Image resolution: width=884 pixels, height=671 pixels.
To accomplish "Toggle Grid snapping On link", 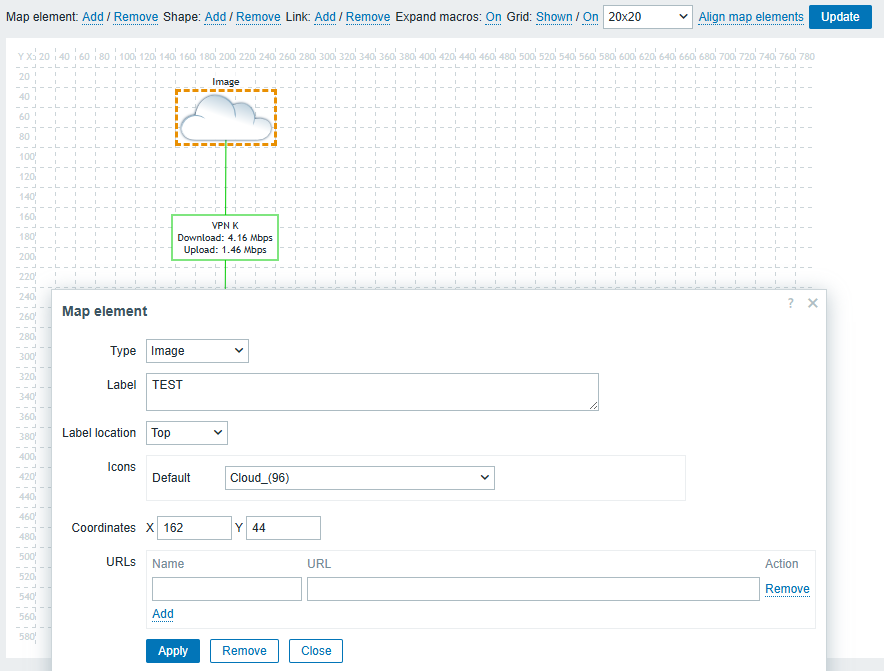I will [x=591, y=17].
